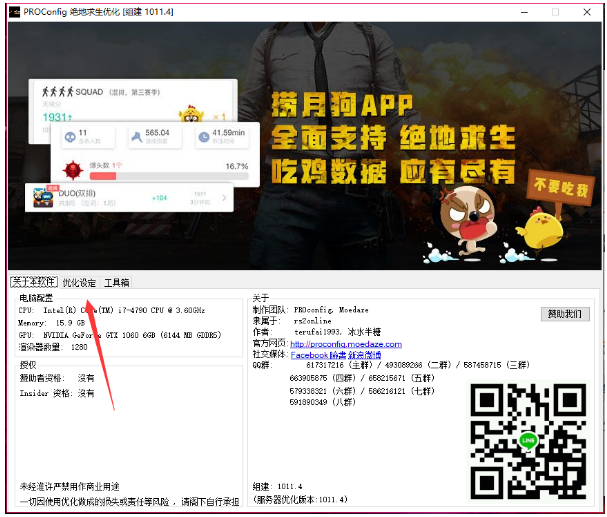Click the 捞月狗APP banner advertisement
The height and width of the screenshot is (517, 607).
pos(305,146)
